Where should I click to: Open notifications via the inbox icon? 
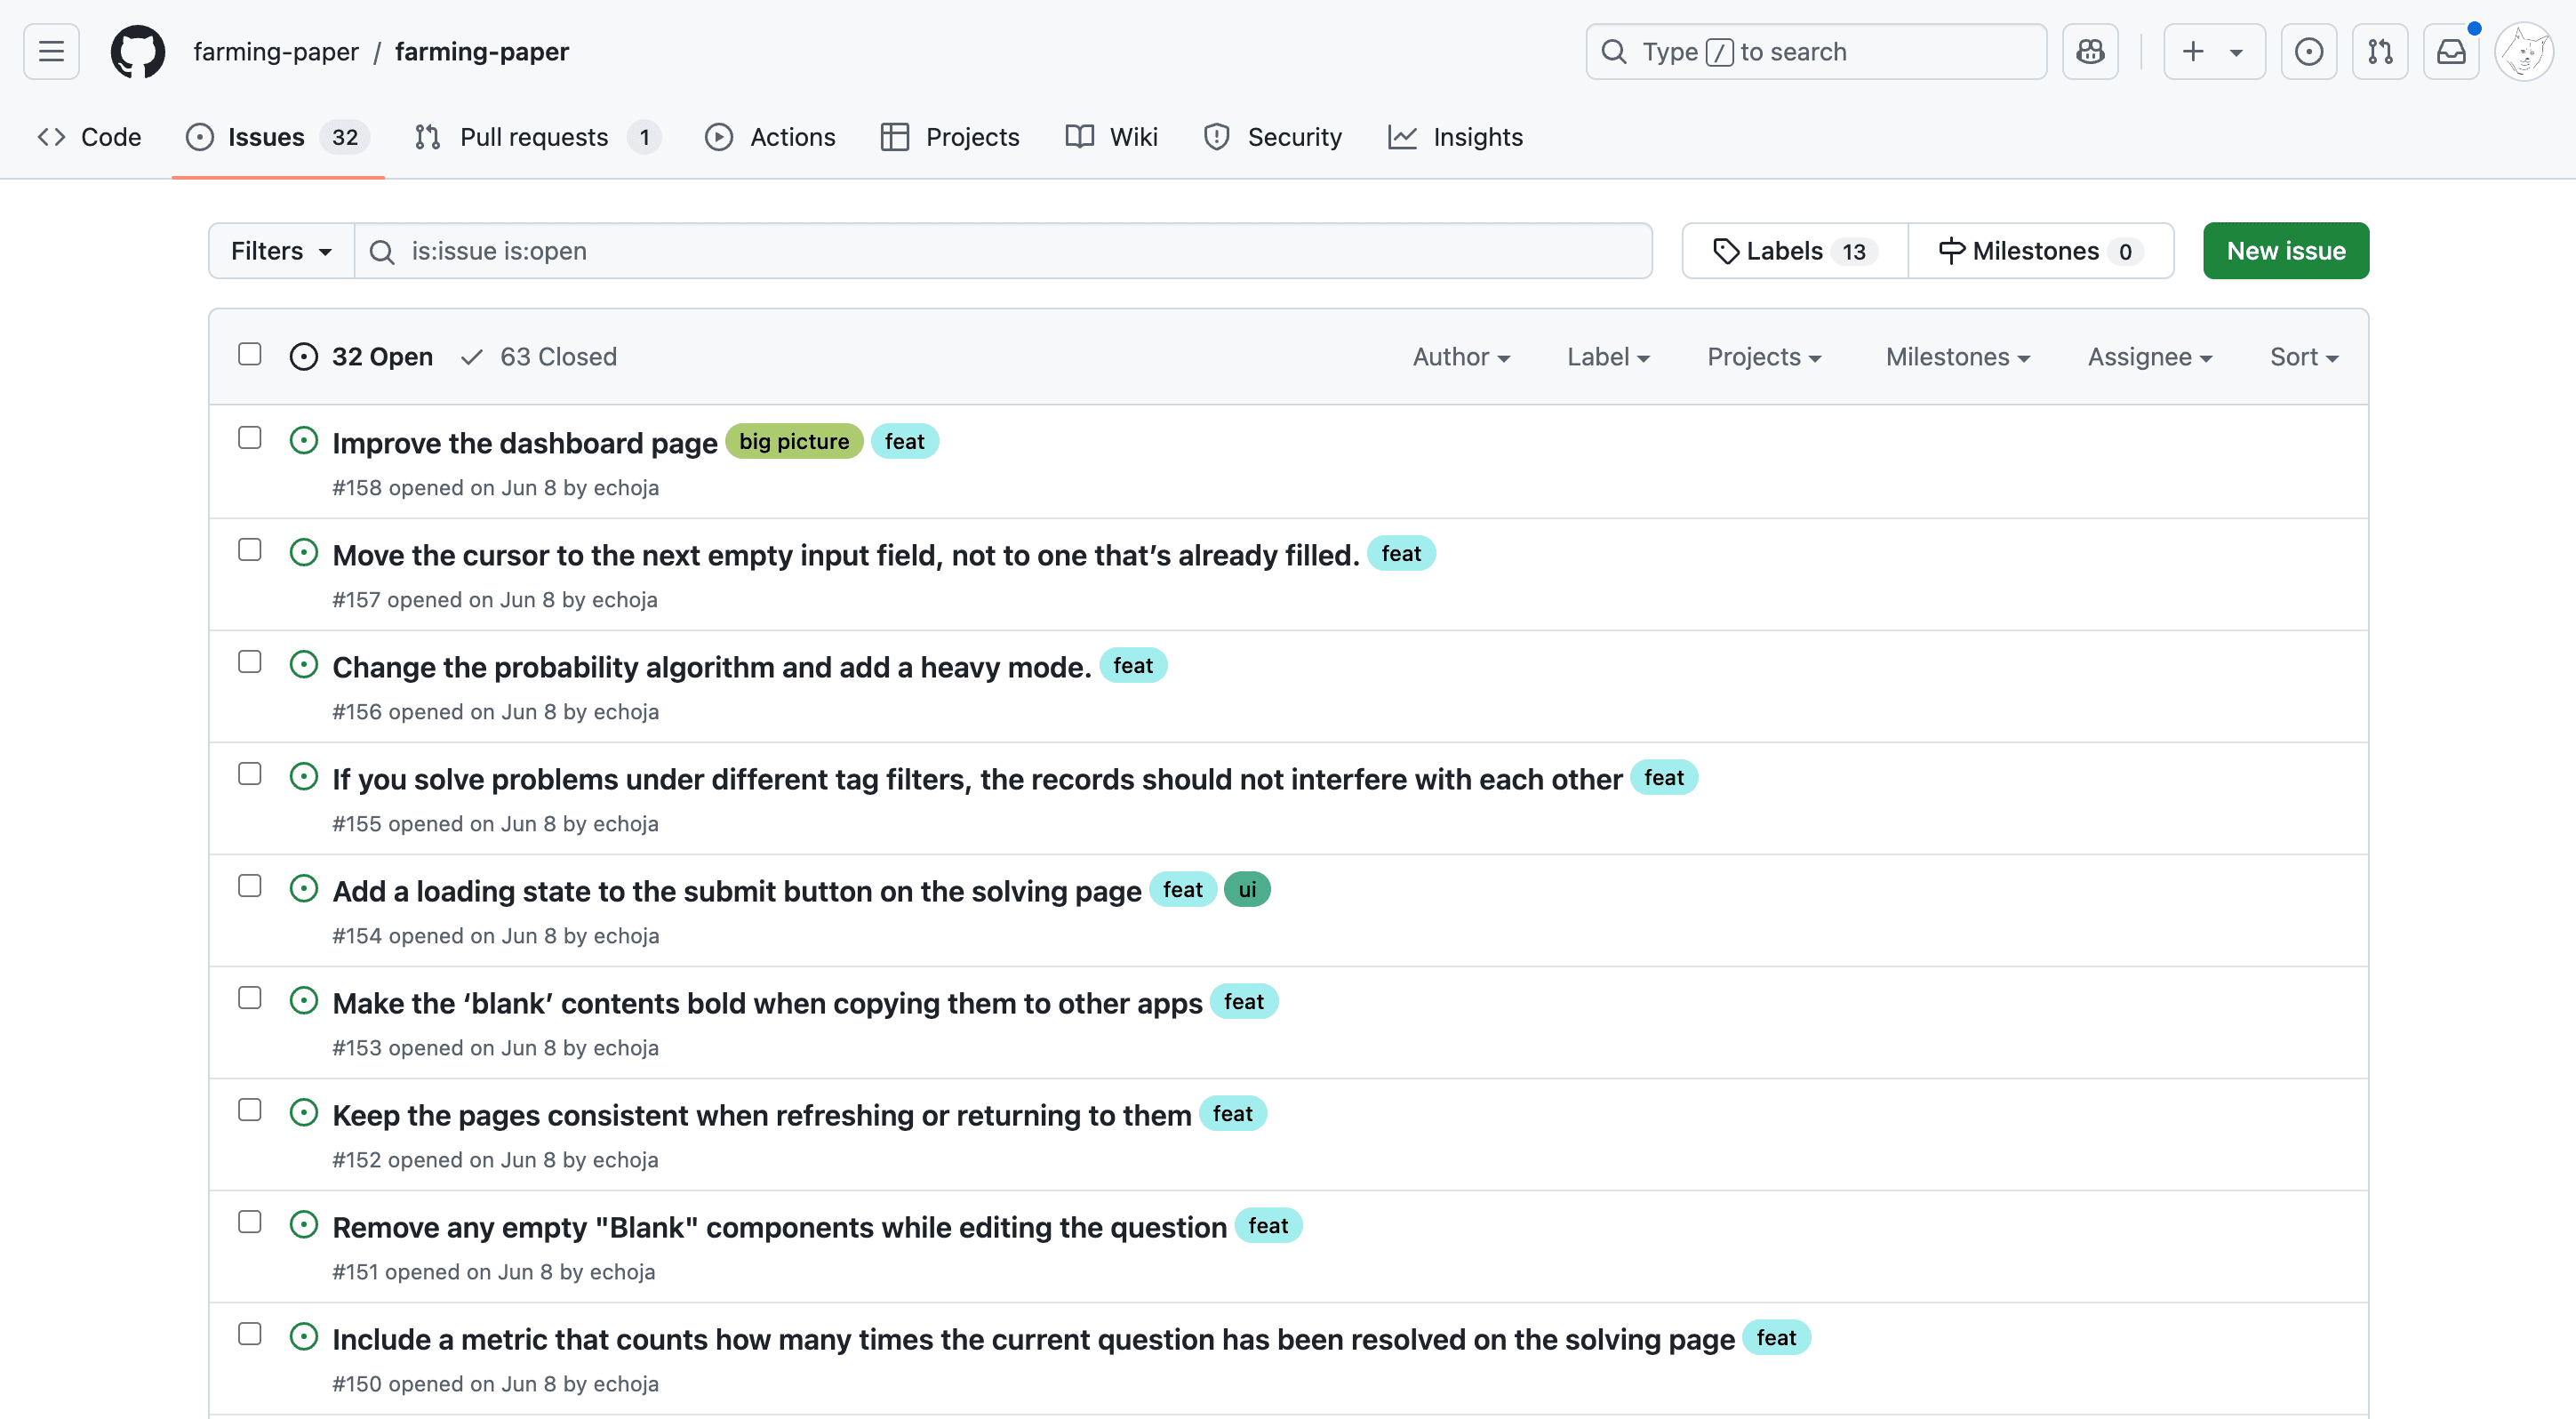pos(2451,51)
